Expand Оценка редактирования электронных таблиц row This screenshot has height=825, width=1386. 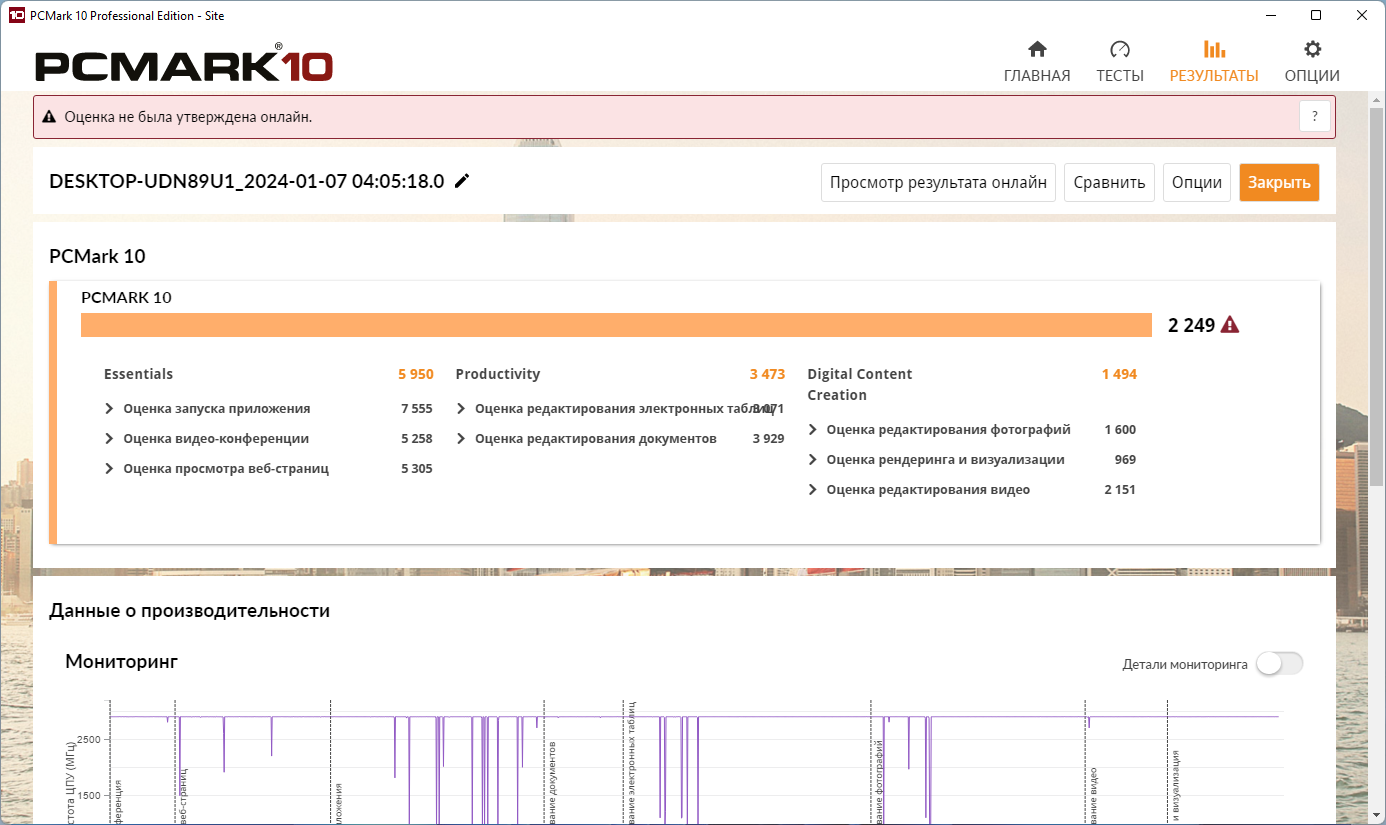[461, 409]
